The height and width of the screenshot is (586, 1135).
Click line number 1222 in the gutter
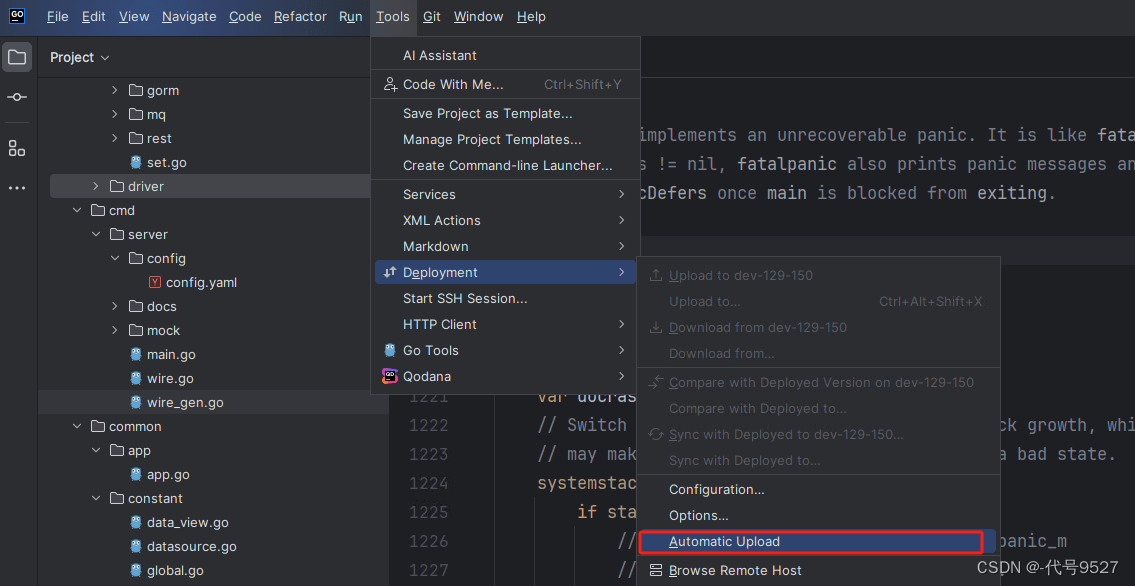428,425
